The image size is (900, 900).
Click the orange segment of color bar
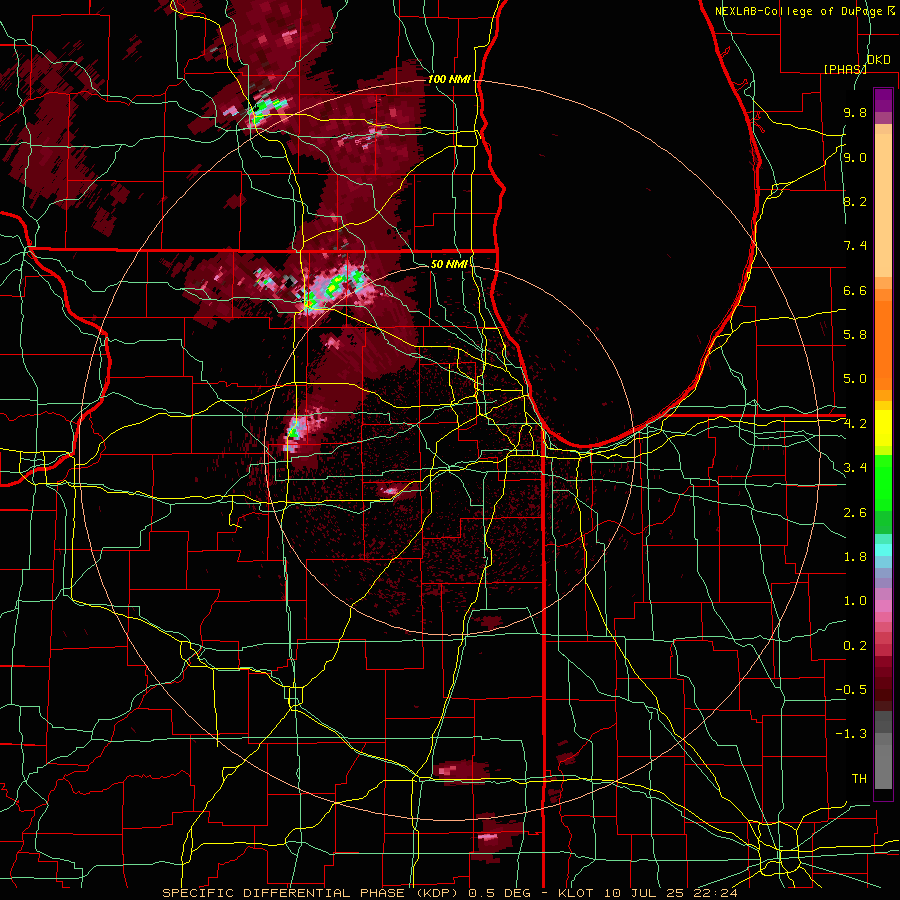883,345
